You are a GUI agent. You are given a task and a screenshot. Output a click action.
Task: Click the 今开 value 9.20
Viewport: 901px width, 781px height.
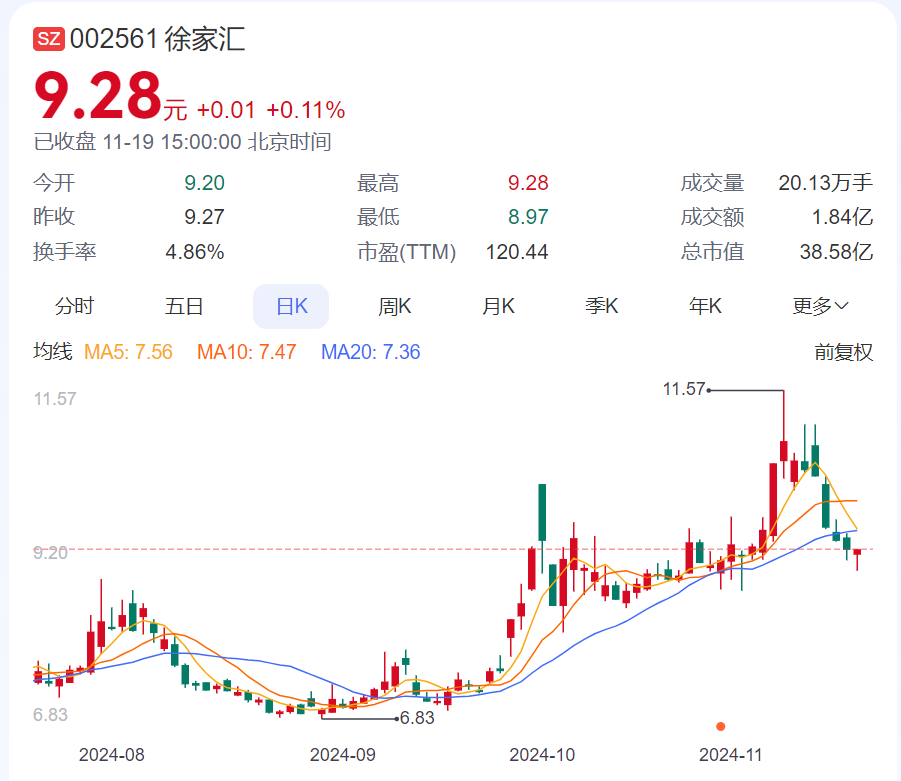pos(204,183)
